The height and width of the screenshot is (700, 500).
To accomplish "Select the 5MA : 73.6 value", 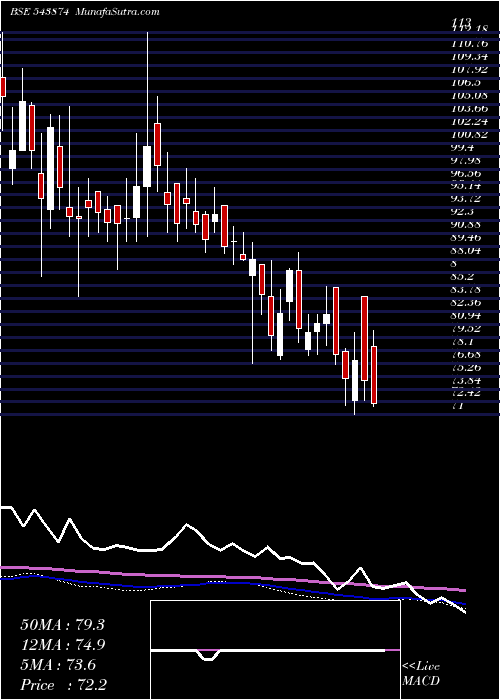I will (58, 665).
